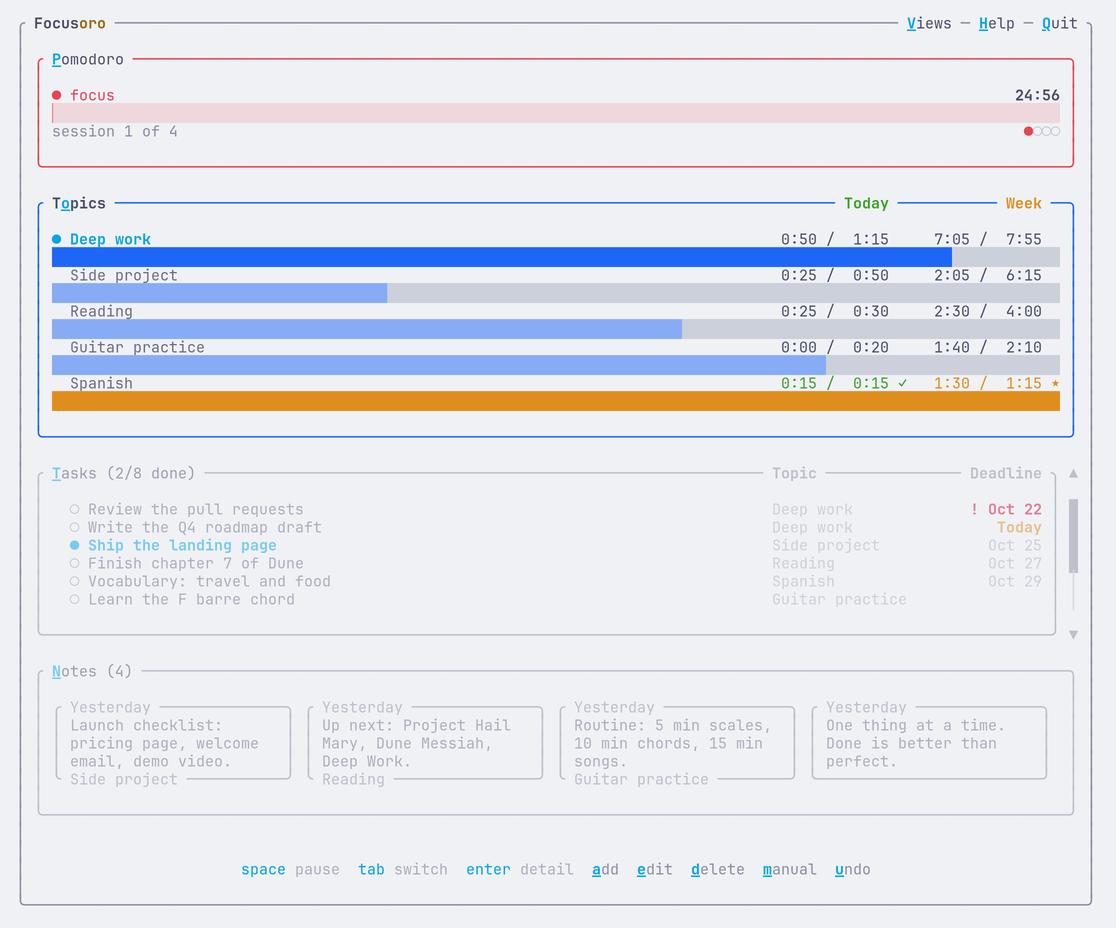The width and height of the screenshot is (1116, 928).
Task: Click the session indicator dots
Action: point(1042,131)
